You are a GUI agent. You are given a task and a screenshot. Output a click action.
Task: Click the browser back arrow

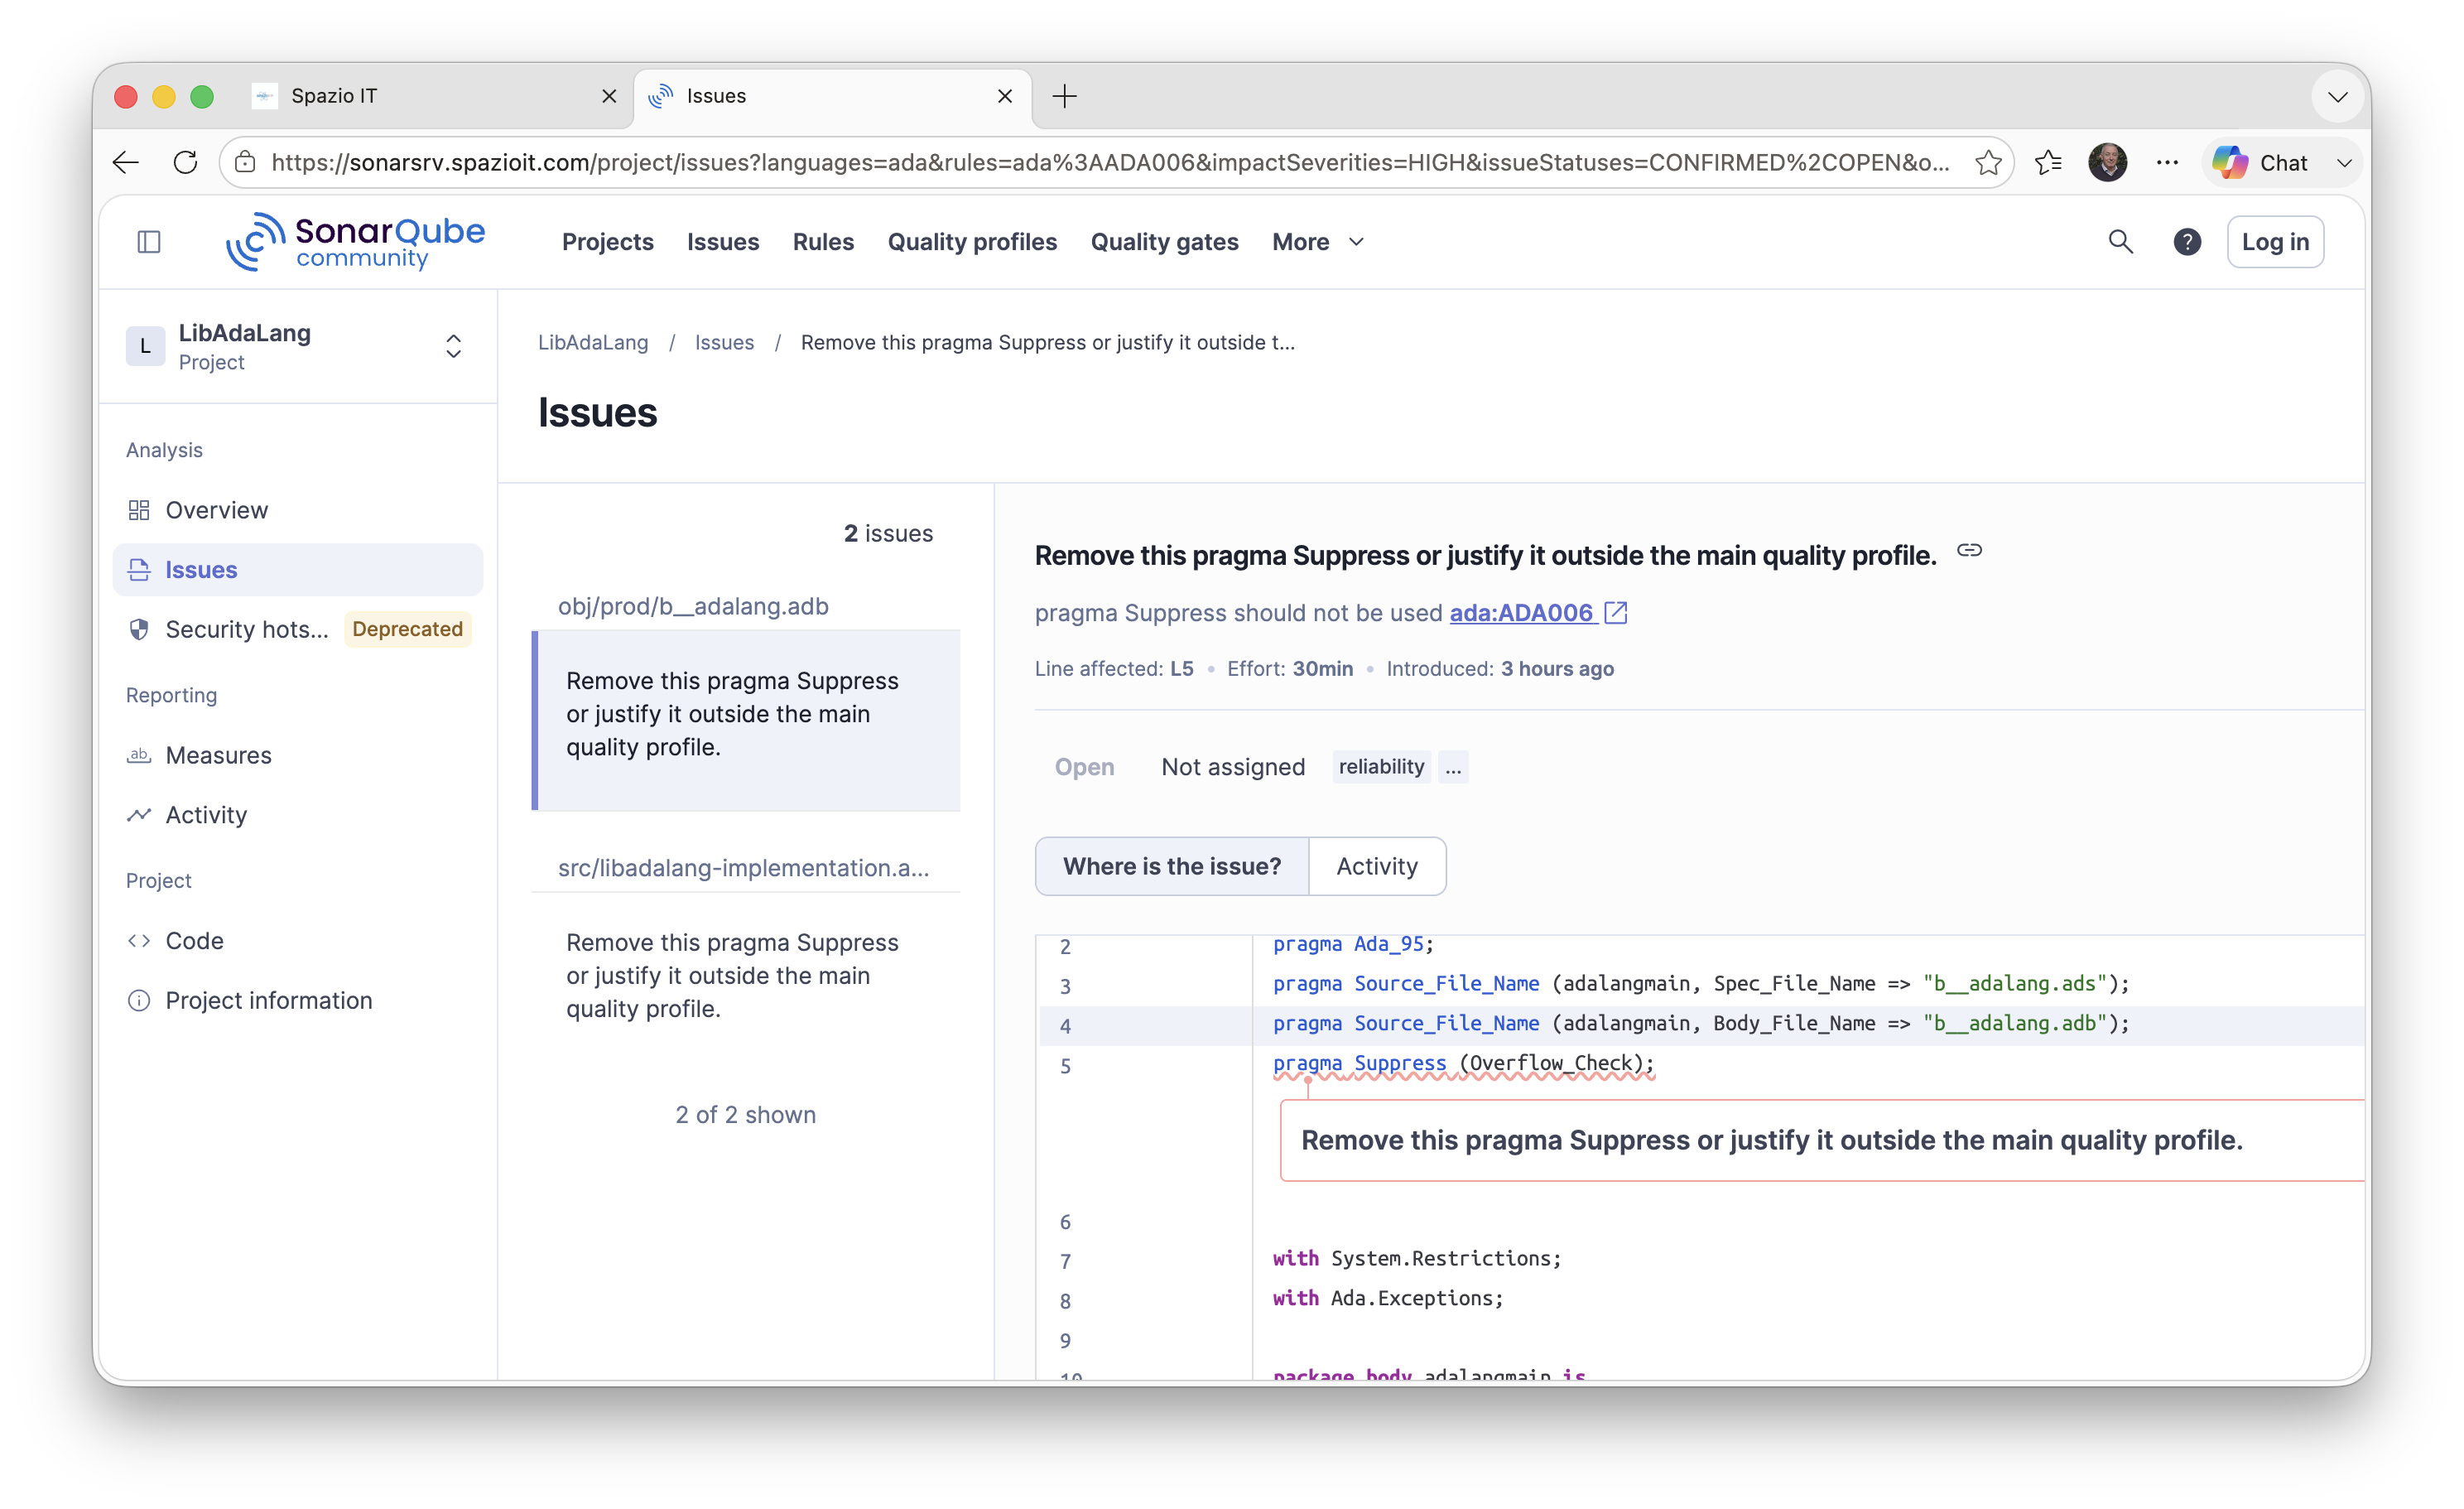[x=126, y=162]
